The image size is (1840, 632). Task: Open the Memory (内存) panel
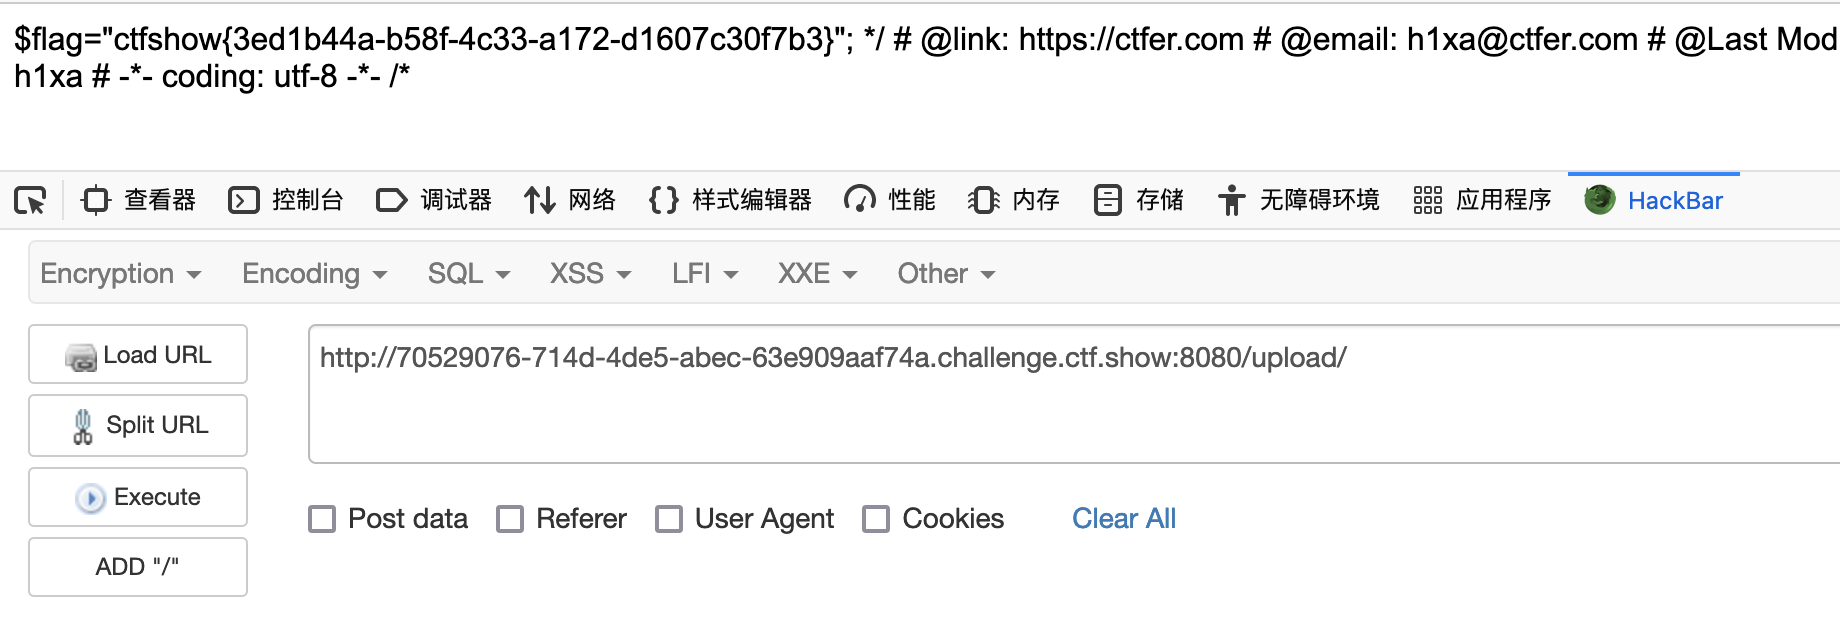(x=1014, y=201)
